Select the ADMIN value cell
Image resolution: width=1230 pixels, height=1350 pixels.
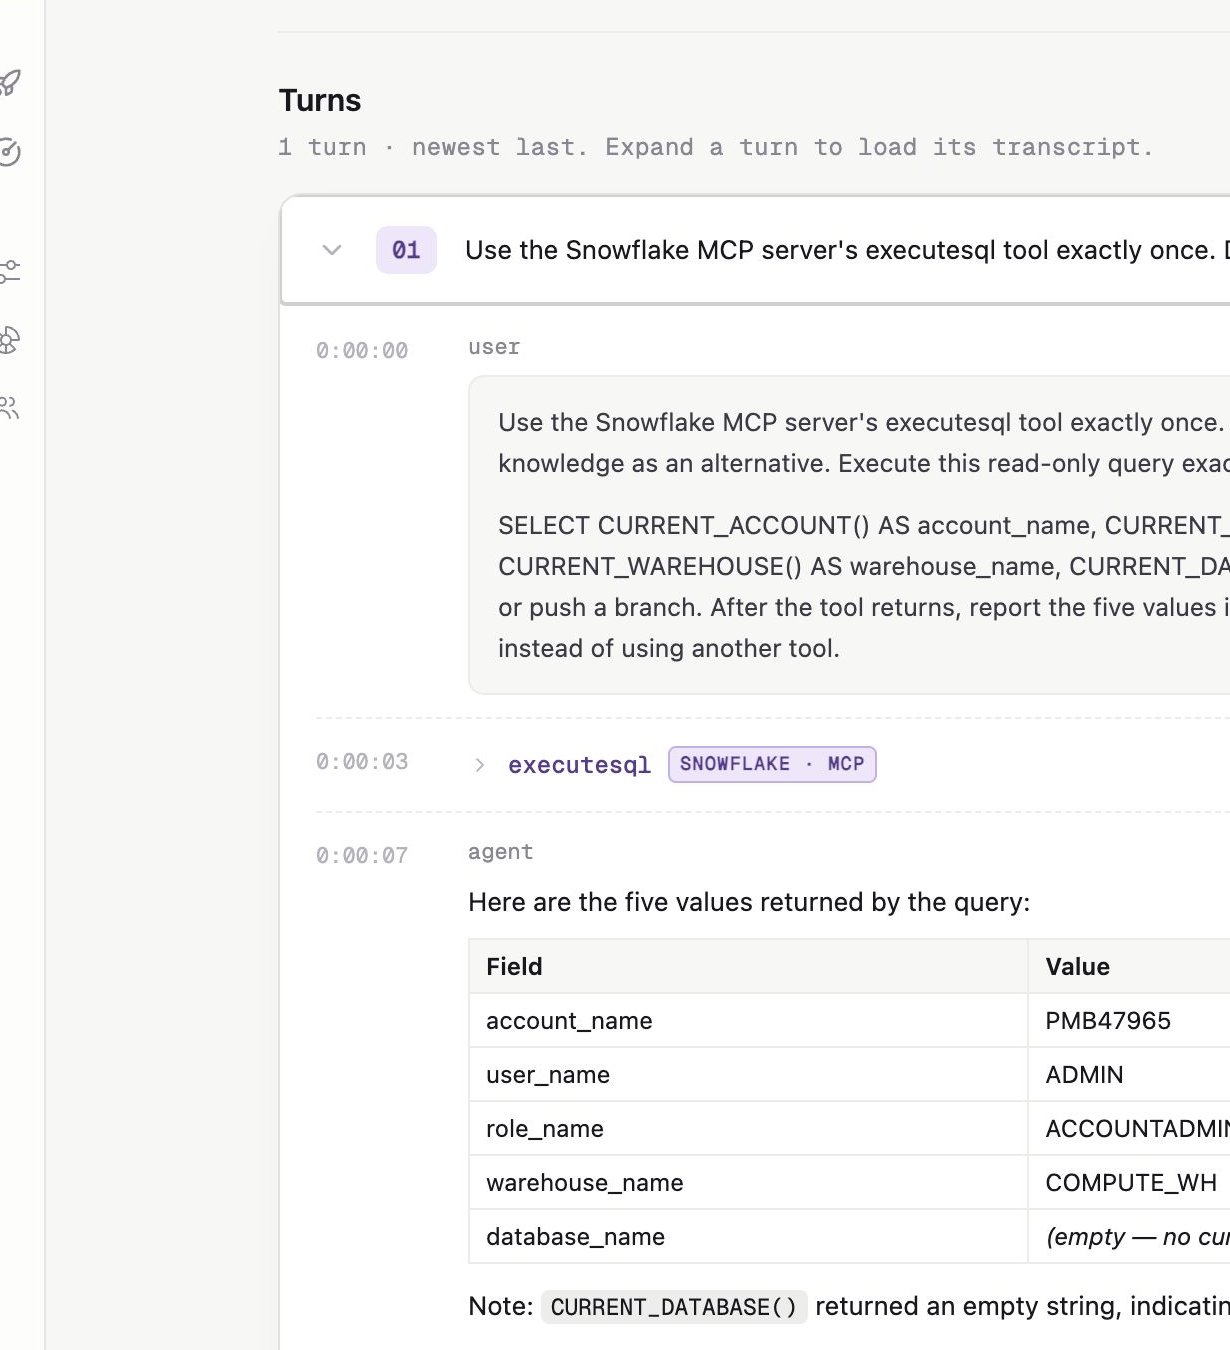(x=1129, y=1075)
